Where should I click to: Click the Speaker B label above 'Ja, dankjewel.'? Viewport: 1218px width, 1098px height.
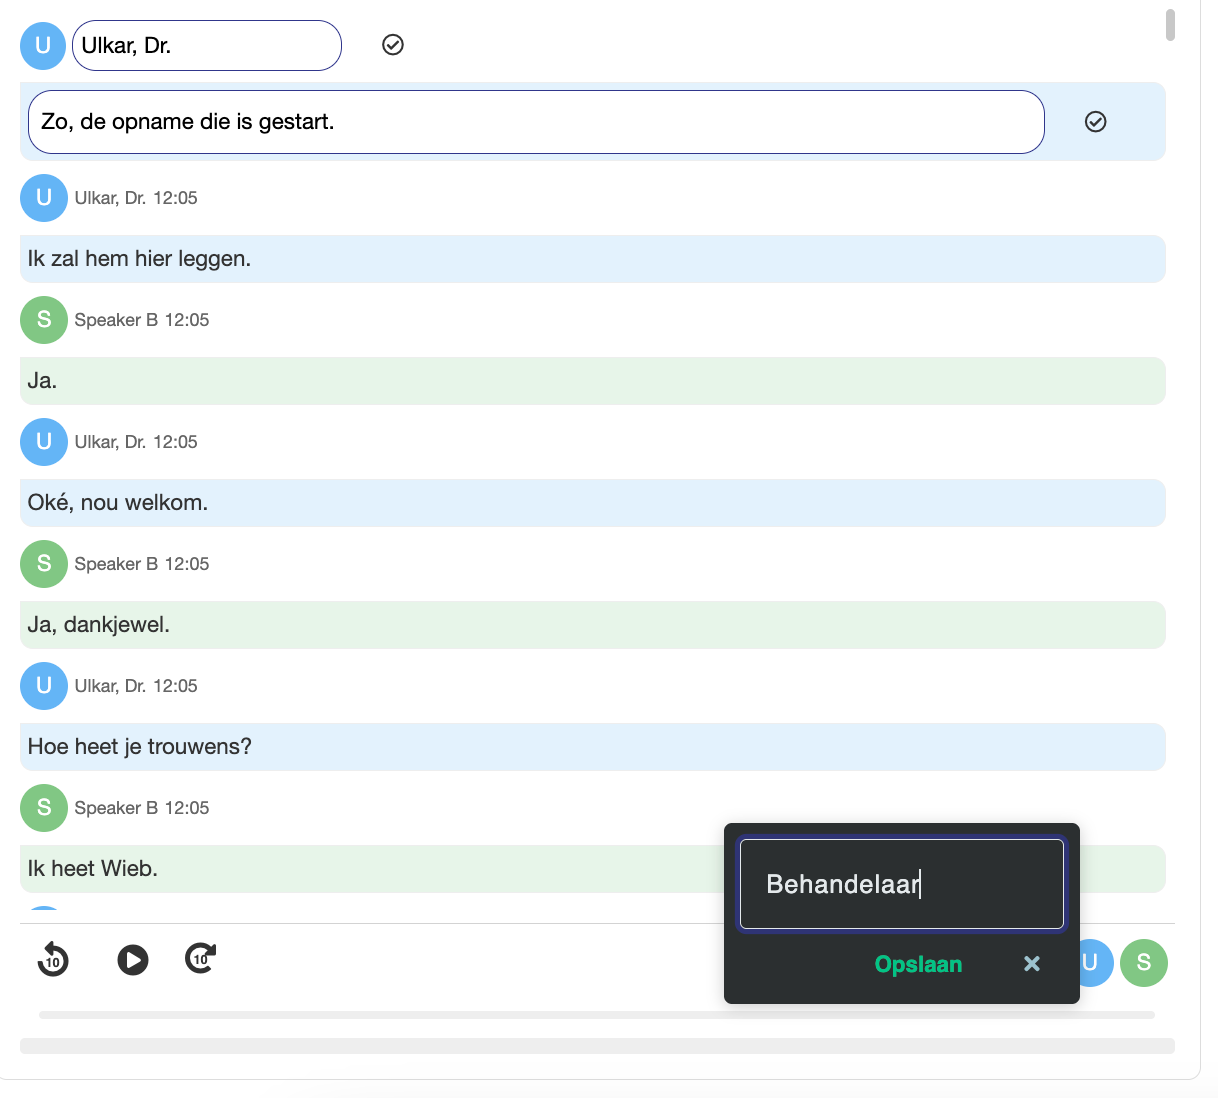coord(142,564)
